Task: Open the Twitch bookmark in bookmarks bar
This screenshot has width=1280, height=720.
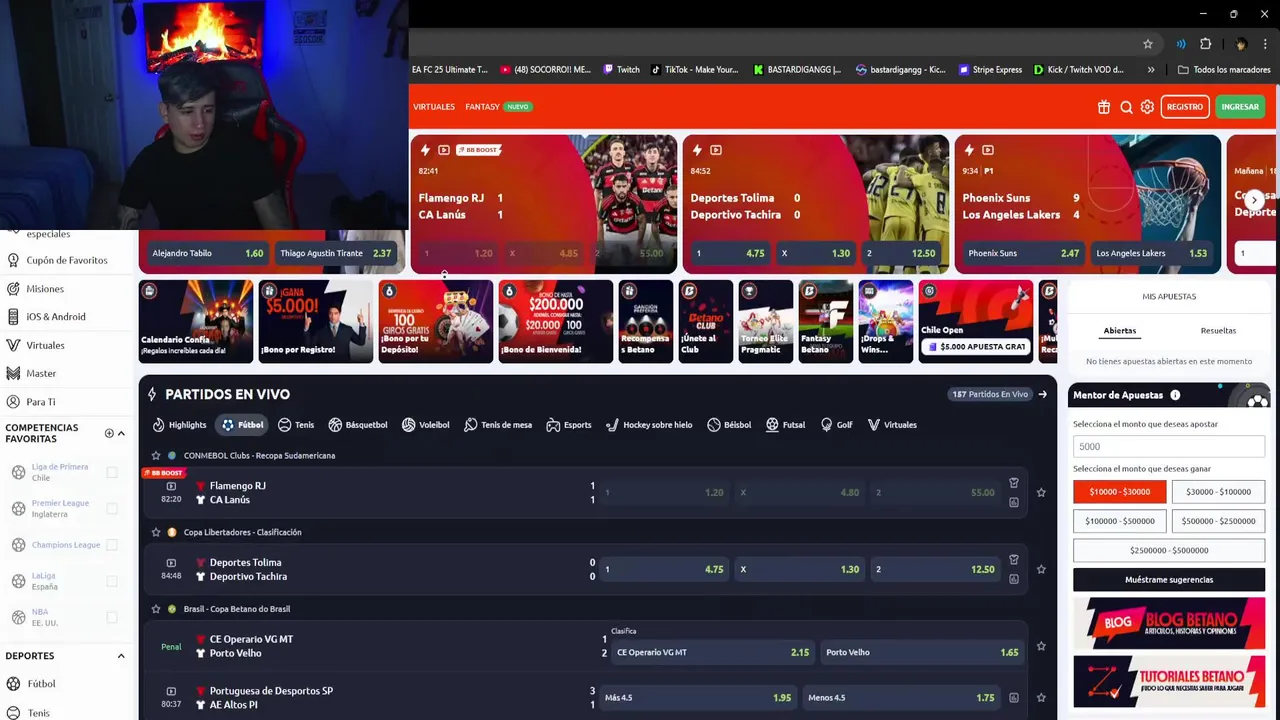Action: [x=620, y=70]
